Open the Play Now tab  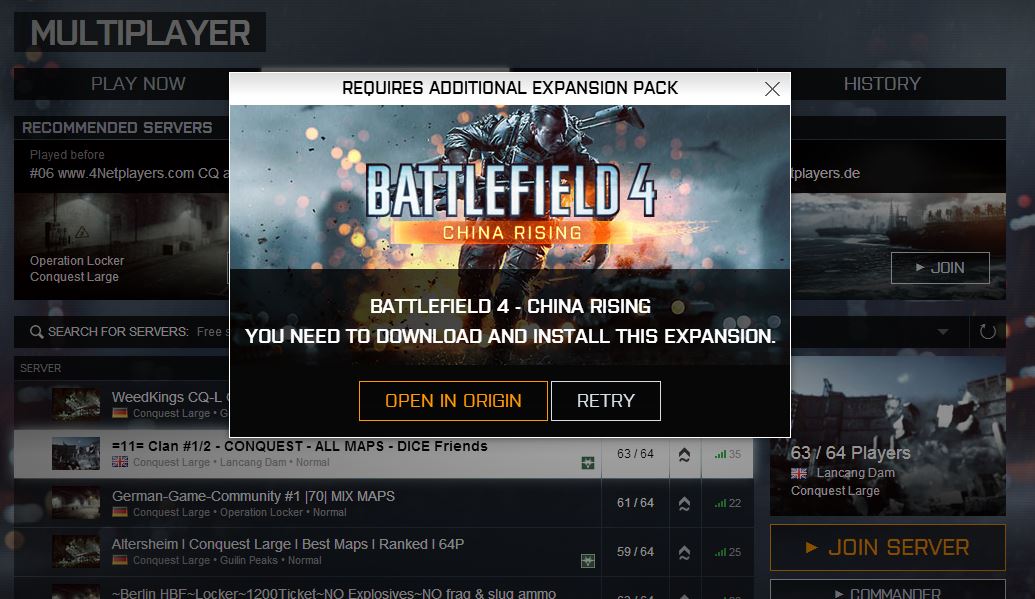[x=138, y=84]
